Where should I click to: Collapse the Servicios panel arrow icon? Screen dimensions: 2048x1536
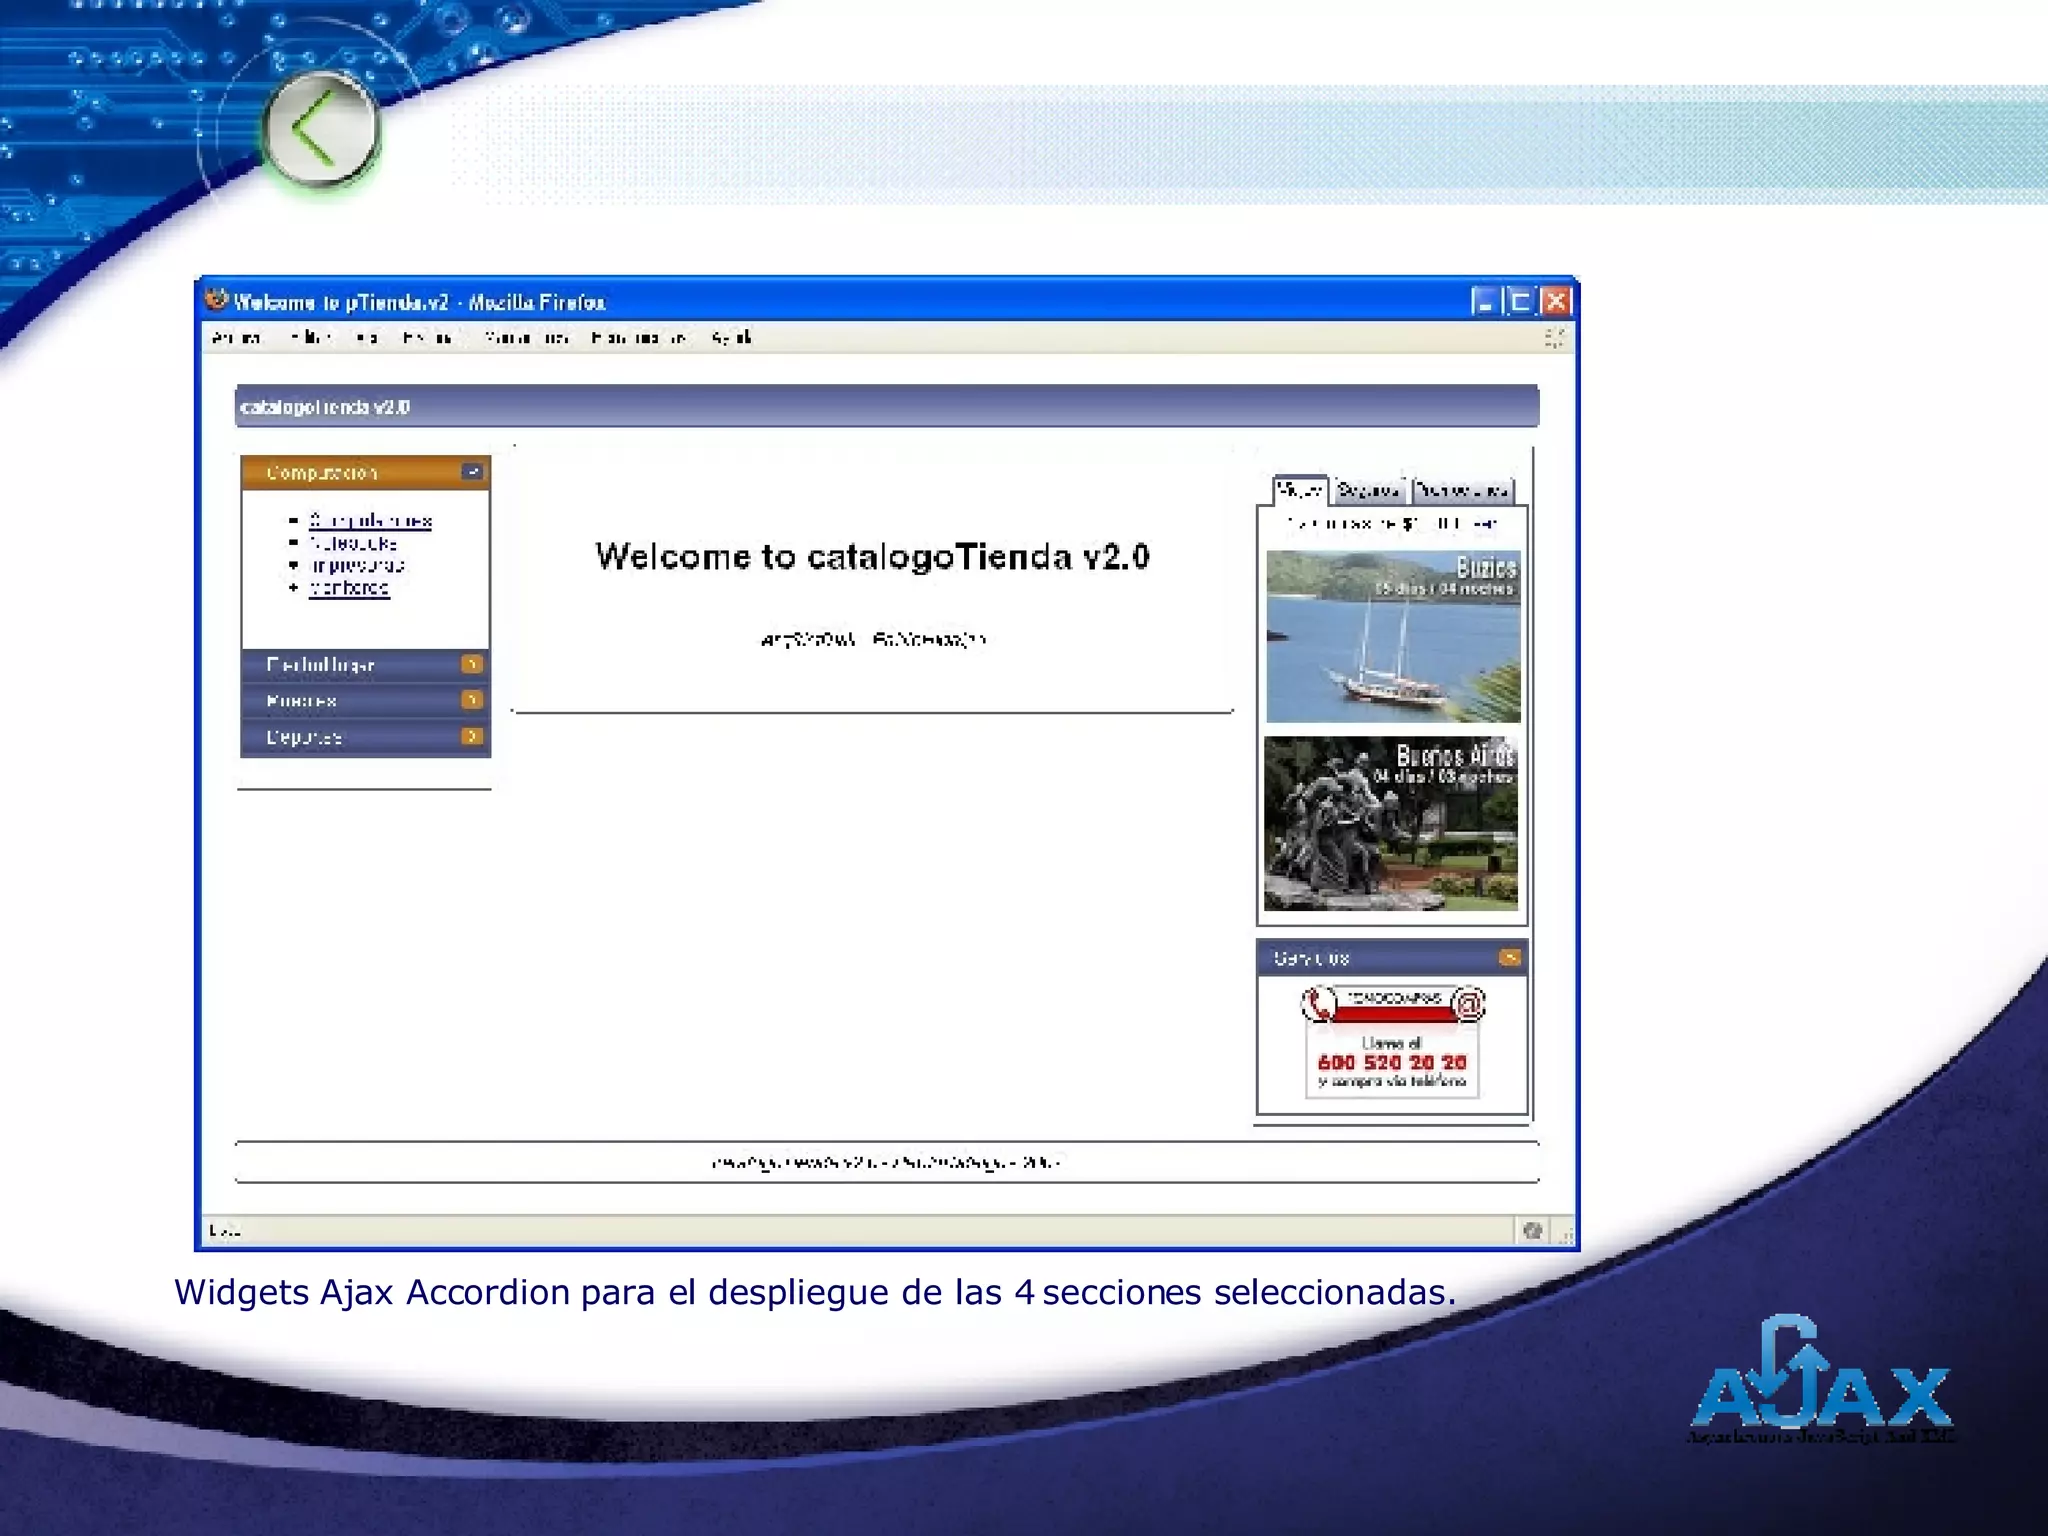(x=1510, y=958)
